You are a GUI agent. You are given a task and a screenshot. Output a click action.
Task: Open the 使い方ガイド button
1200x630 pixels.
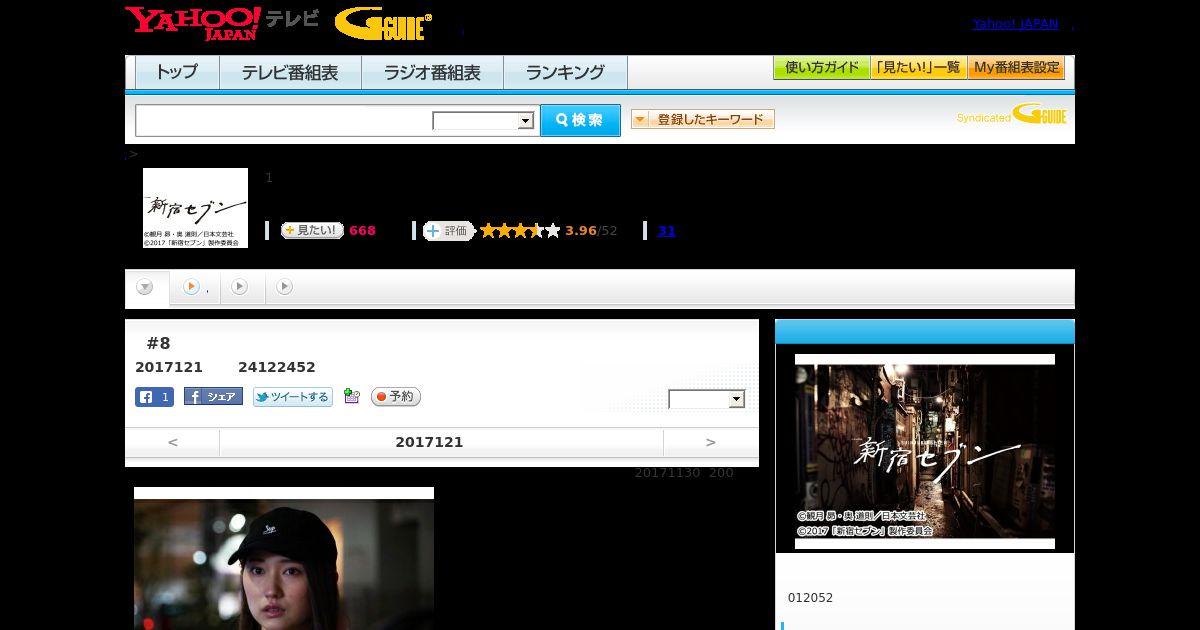tap(821, 68)
